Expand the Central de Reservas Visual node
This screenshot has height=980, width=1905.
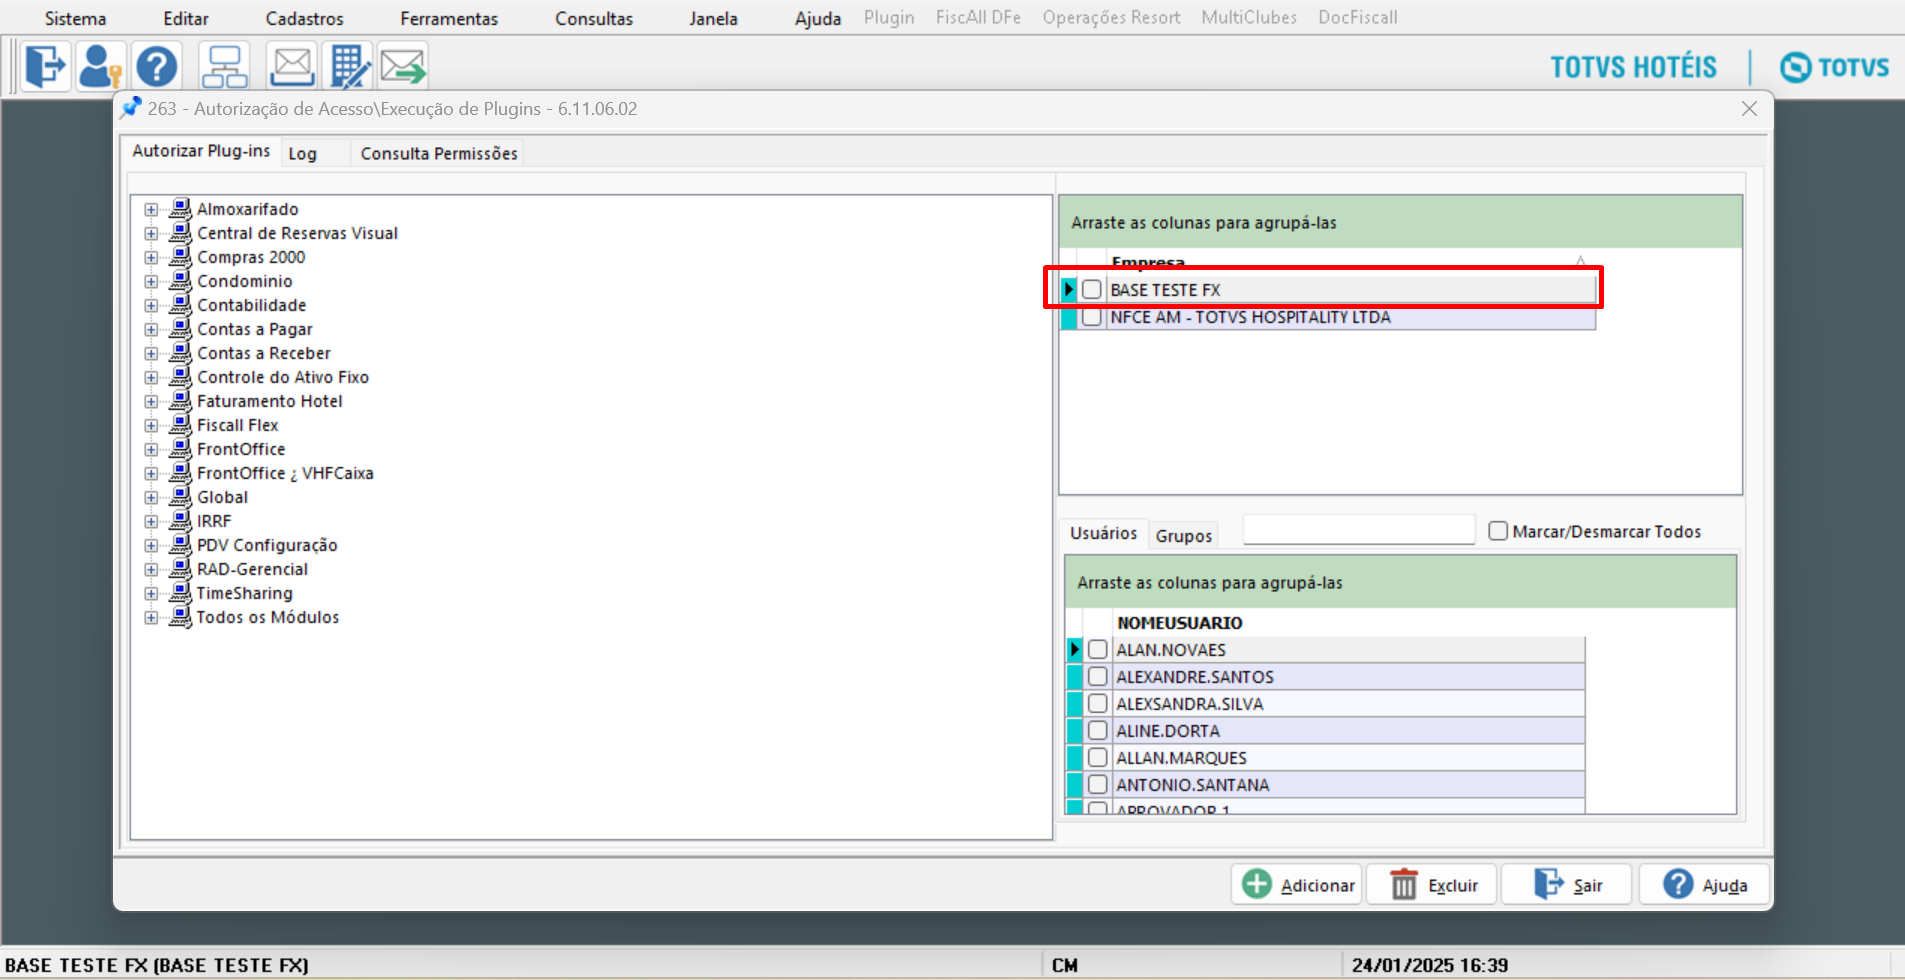click(x=151, y=233)
